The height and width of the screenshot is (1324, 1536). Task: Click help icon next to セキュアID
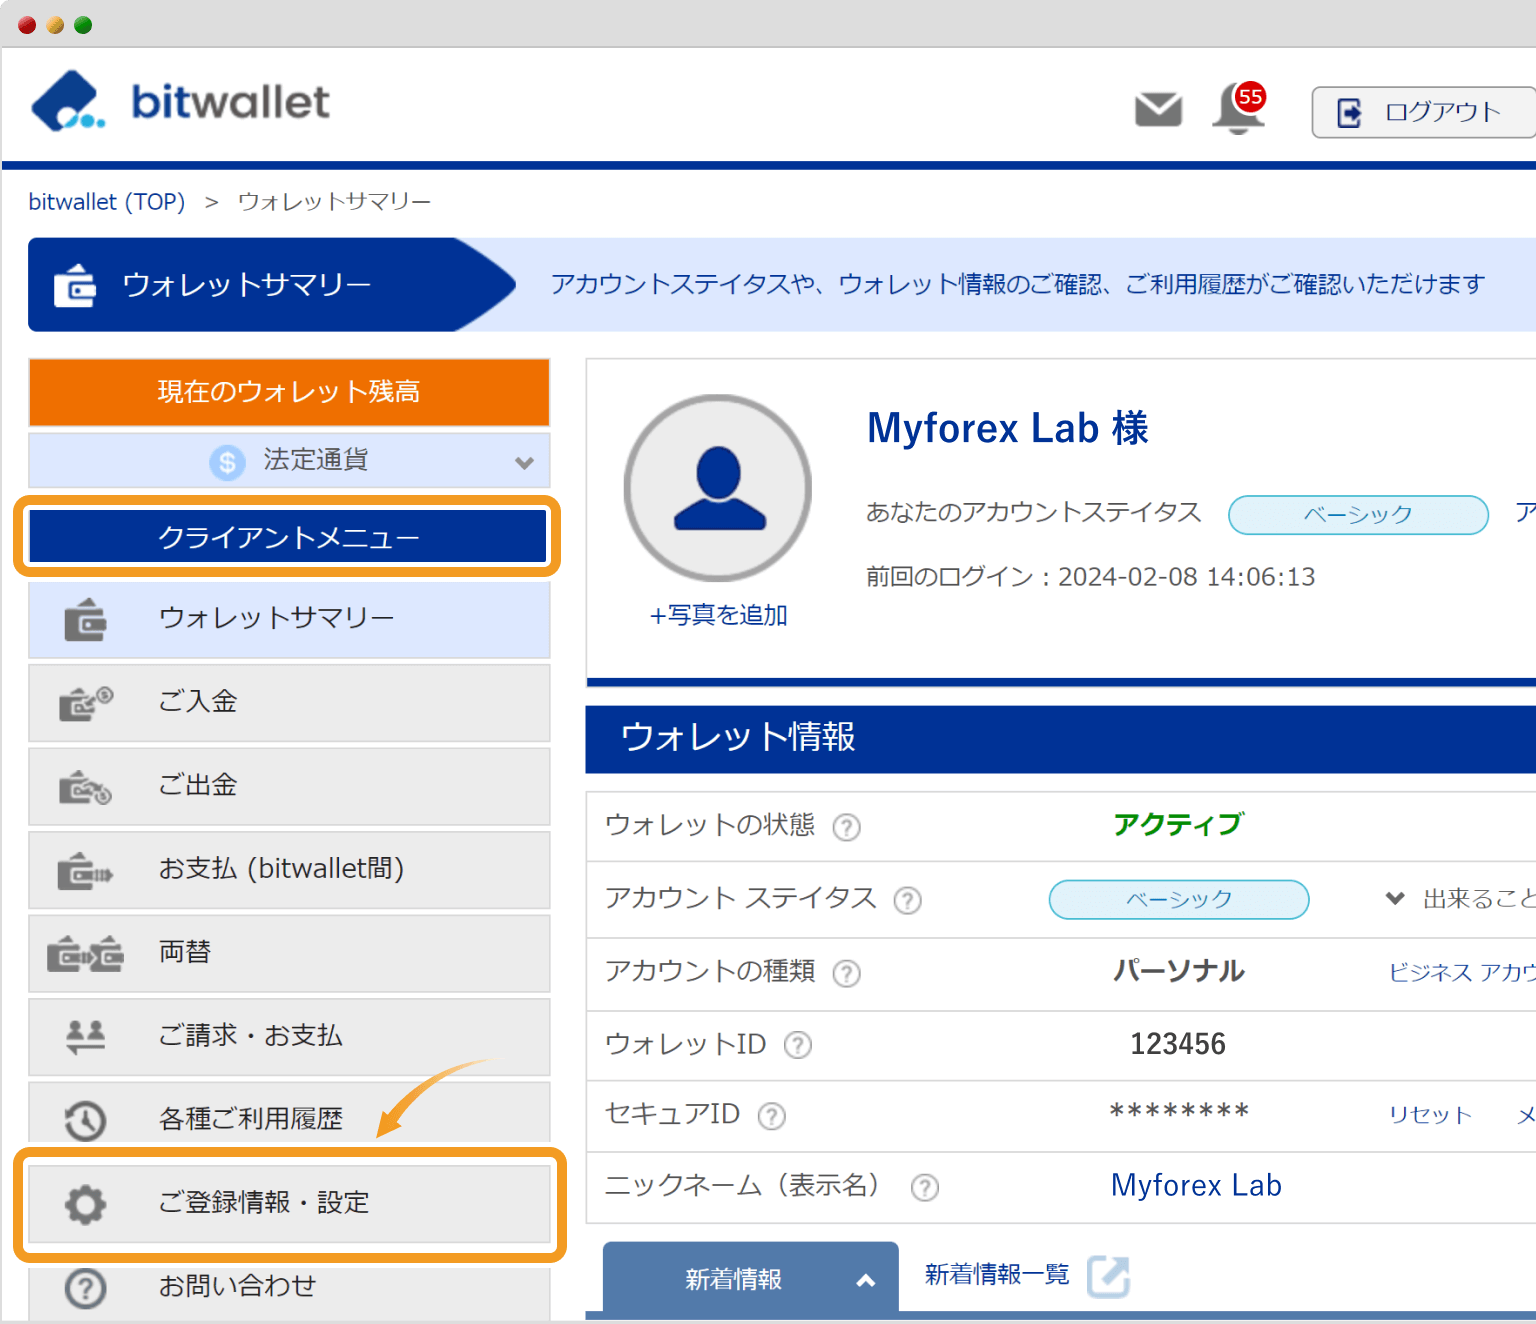[772, 1116]
